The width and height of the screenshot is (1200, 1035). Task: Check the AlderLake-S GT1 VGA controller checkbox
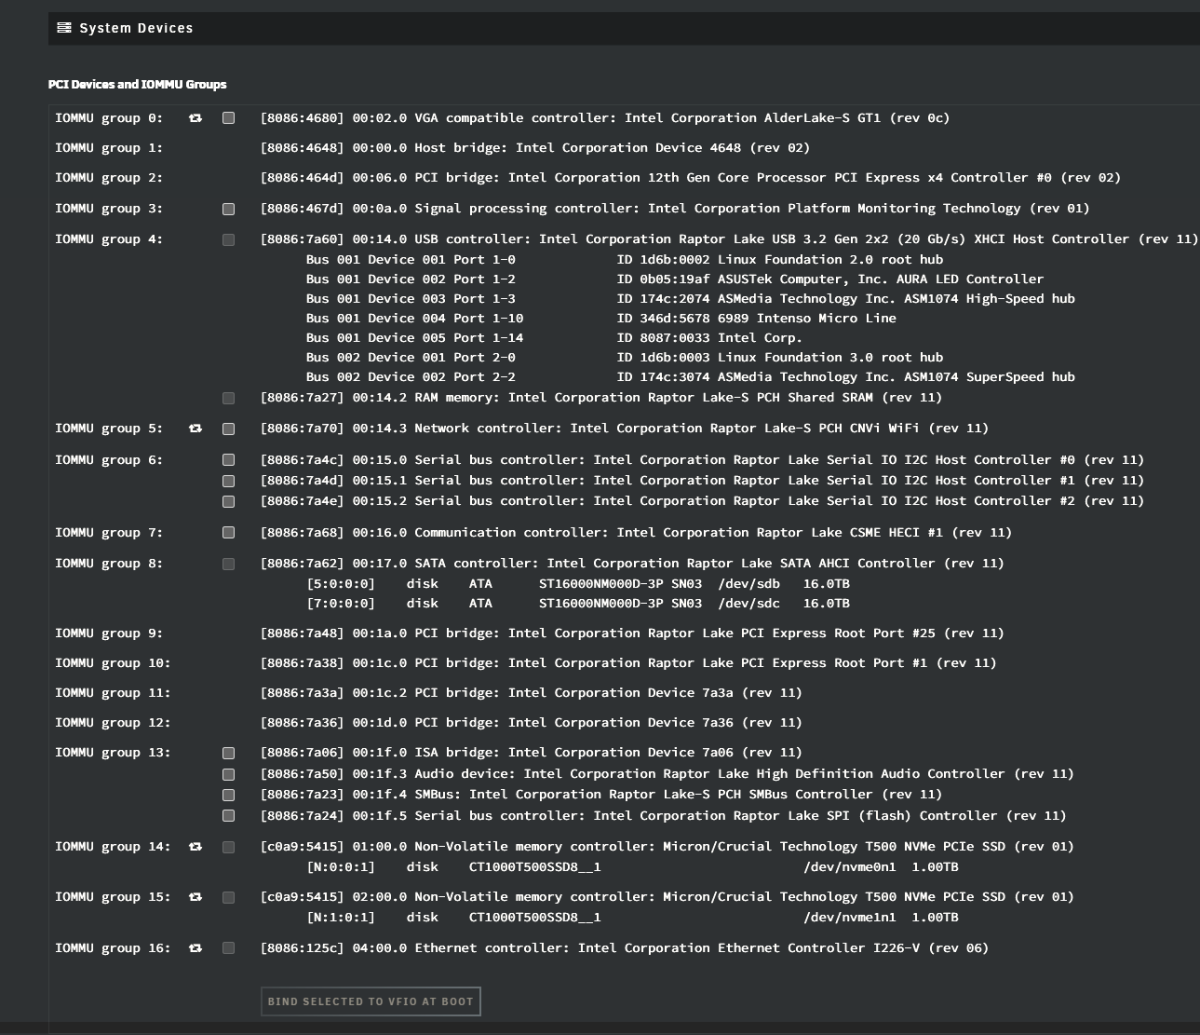[x=228, y=117]
